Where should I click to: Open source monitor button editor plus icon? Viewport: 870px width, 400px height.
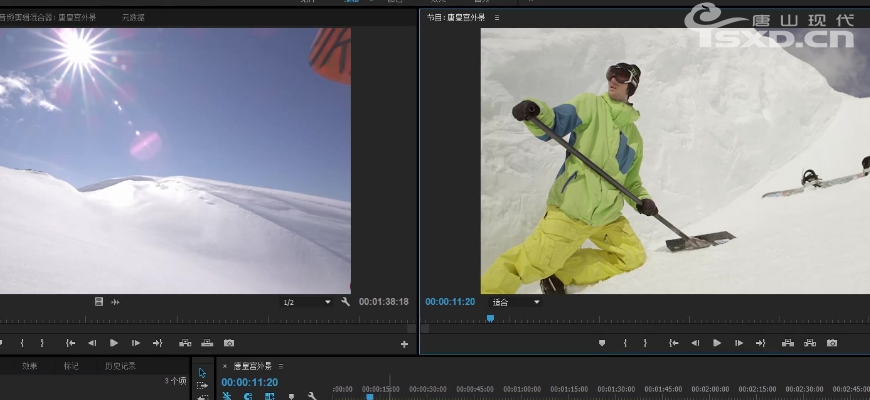coord(404,345)
